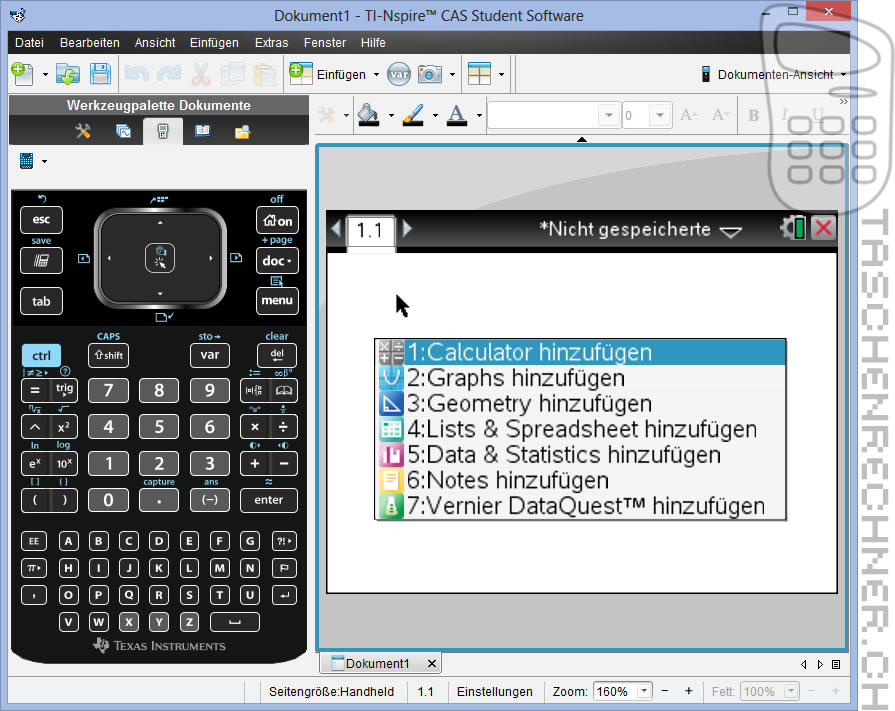Screen dimensions: 895x711
Task: Open the font size dropdown
Action: [660, 115]
